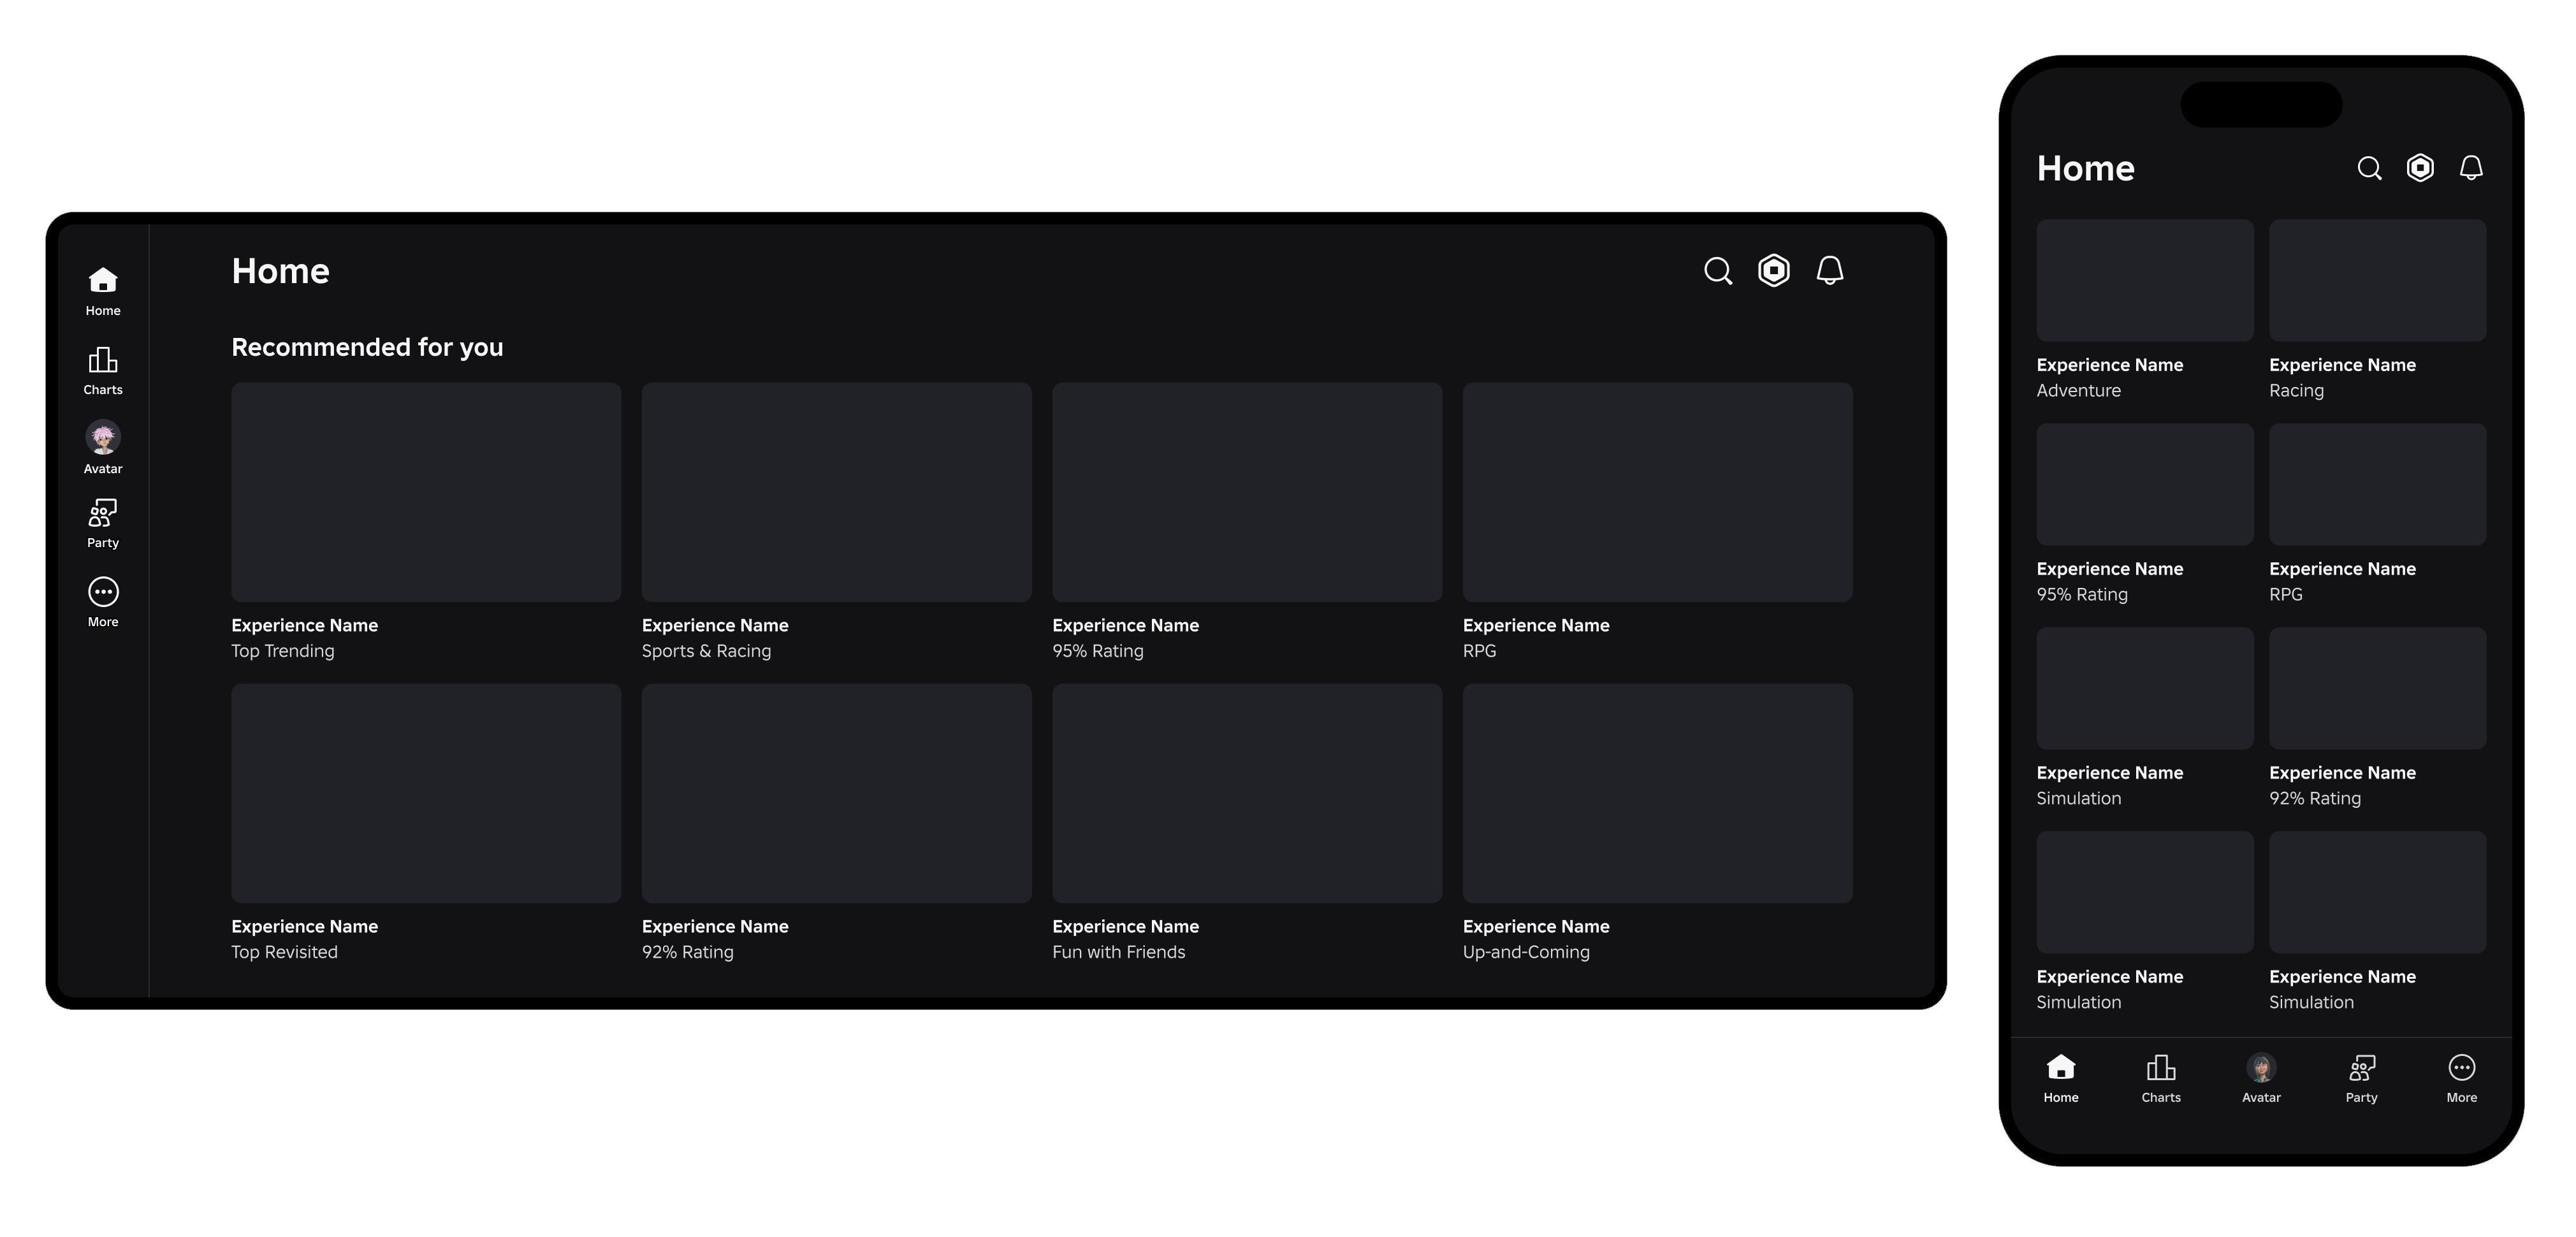Open the Top Trending experience thumbnail
Screen dimensions: 2576x1237
(x=426, y=492)
